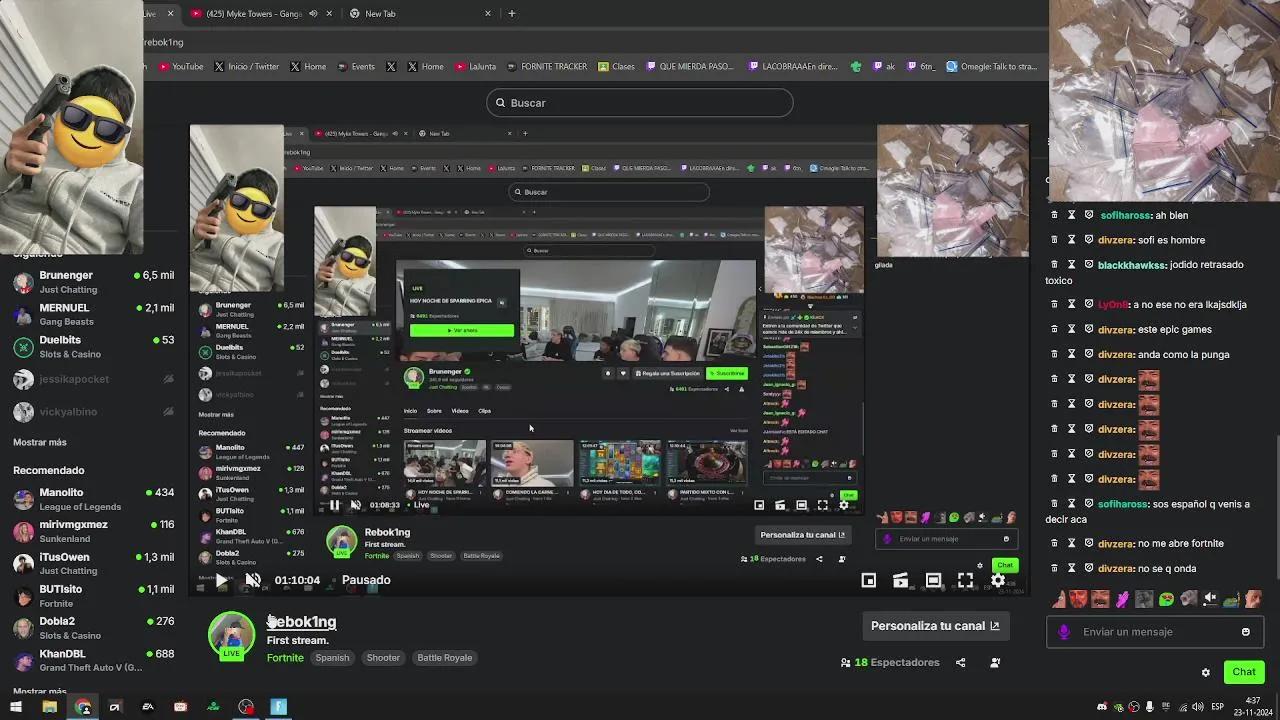Timeout user on "sofi es hombre" message
This screenshot has width=1280, height=720.
[x=1071, y=240]
